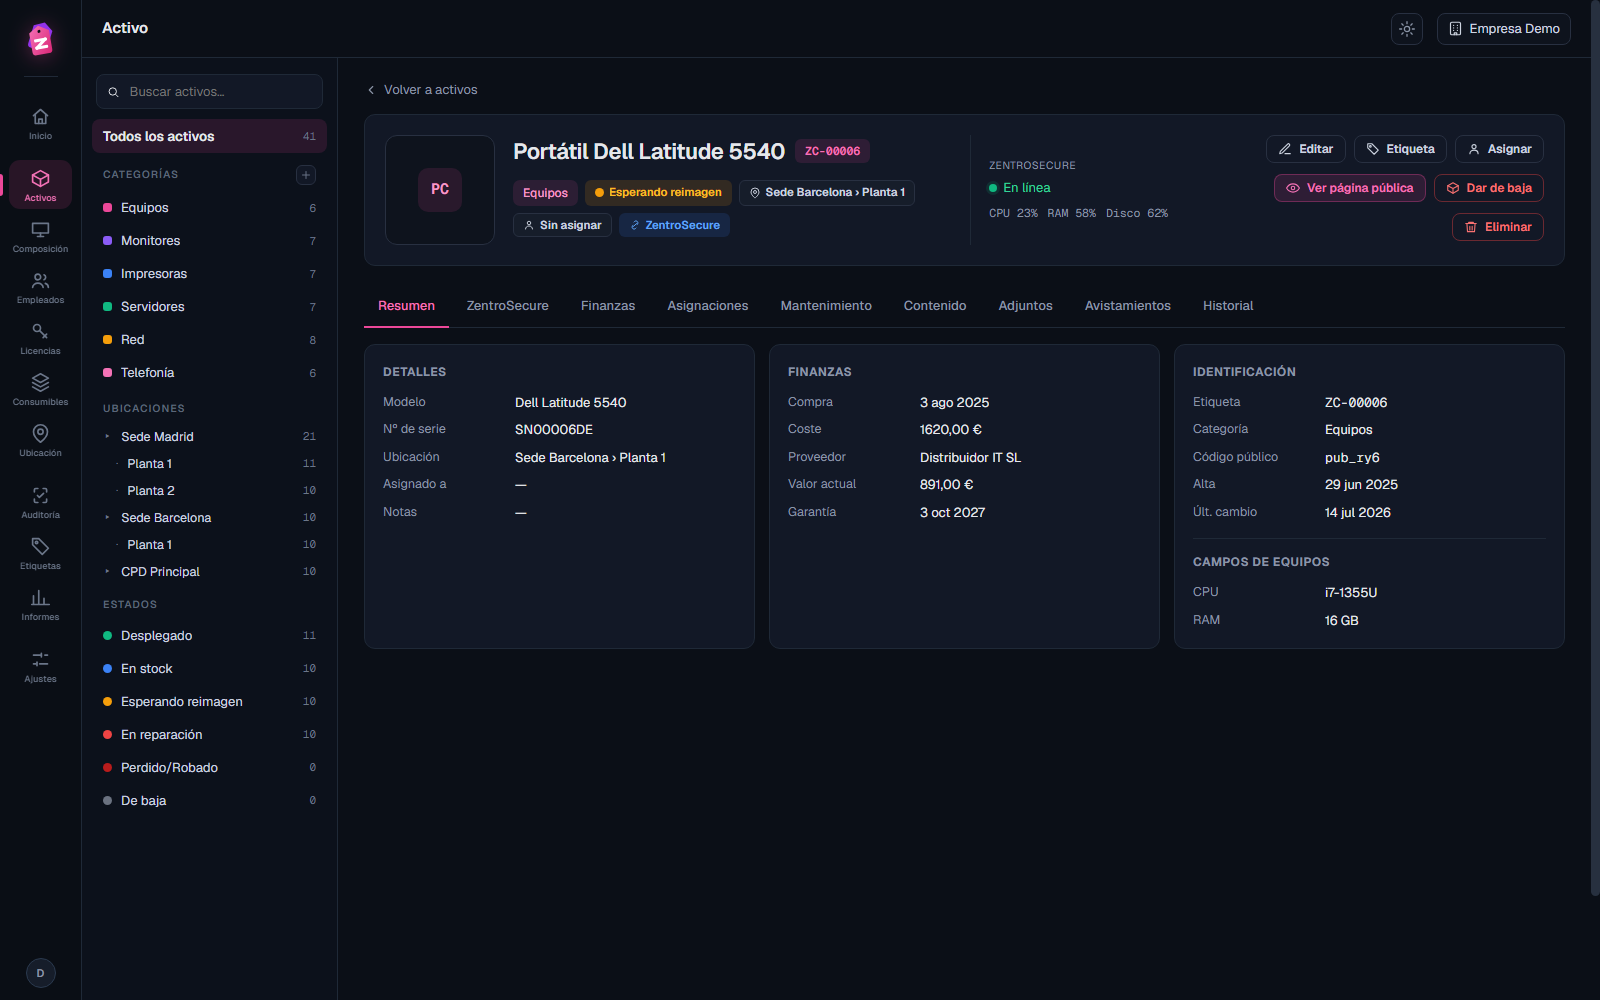The height and width of the screenshot is (1000, 1600).
Task: Switch to the Asignaciones tab
Action: point(708,306)
